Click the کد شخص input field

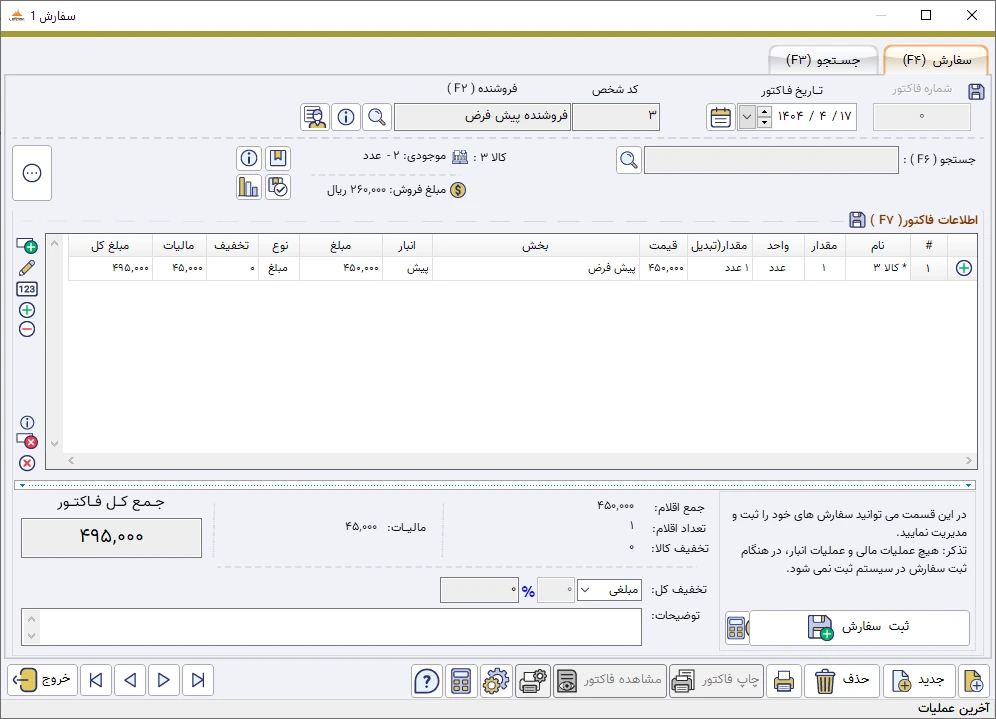click(x=616, y=118)
